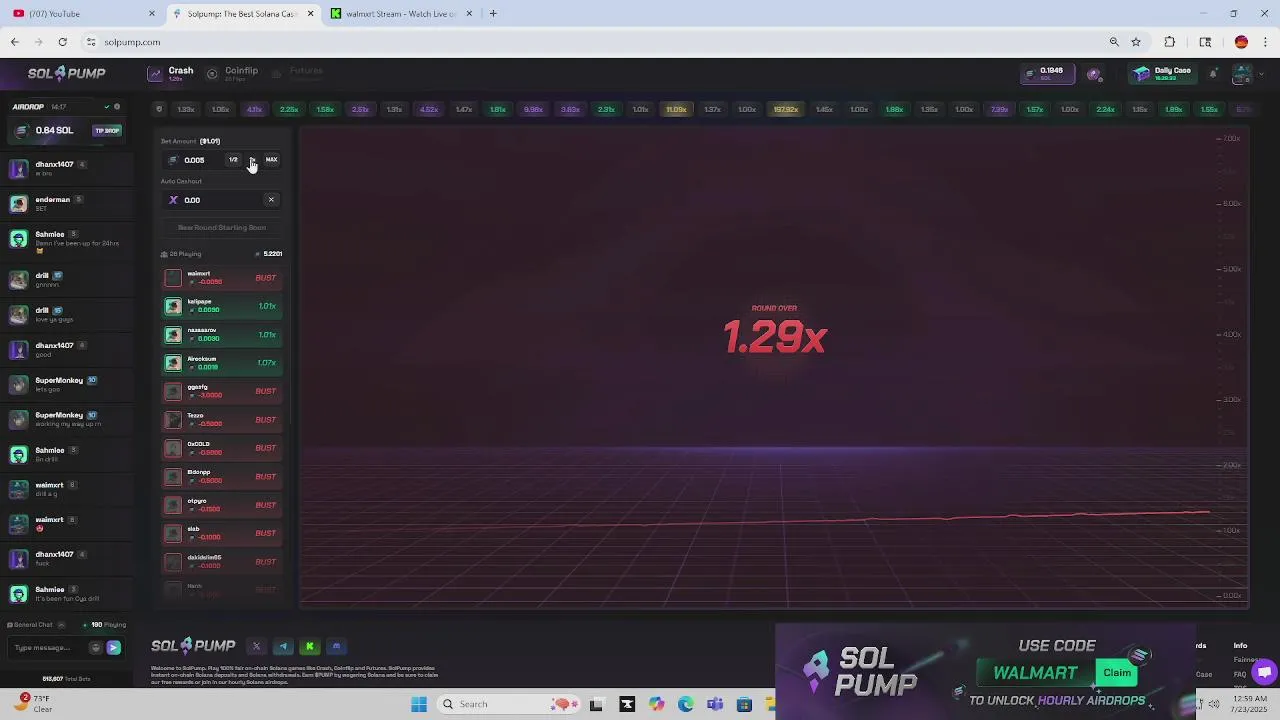Open the Microsoft Edge taskbar icon
This screenshot has width=1280, height=720.
686,704
